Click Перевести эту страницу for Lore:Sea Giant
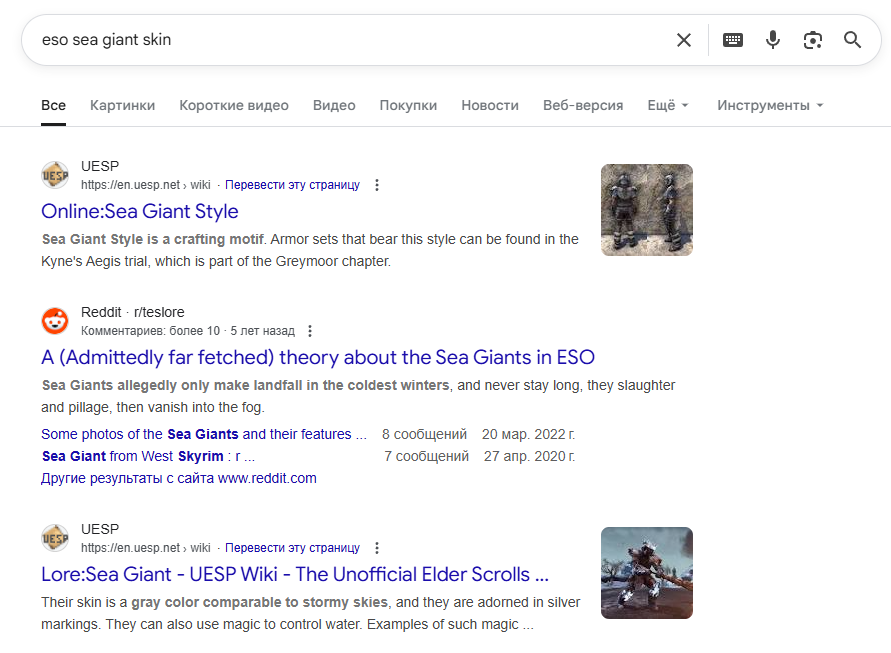The image size is (891, 653). click(x=292, y=548)
